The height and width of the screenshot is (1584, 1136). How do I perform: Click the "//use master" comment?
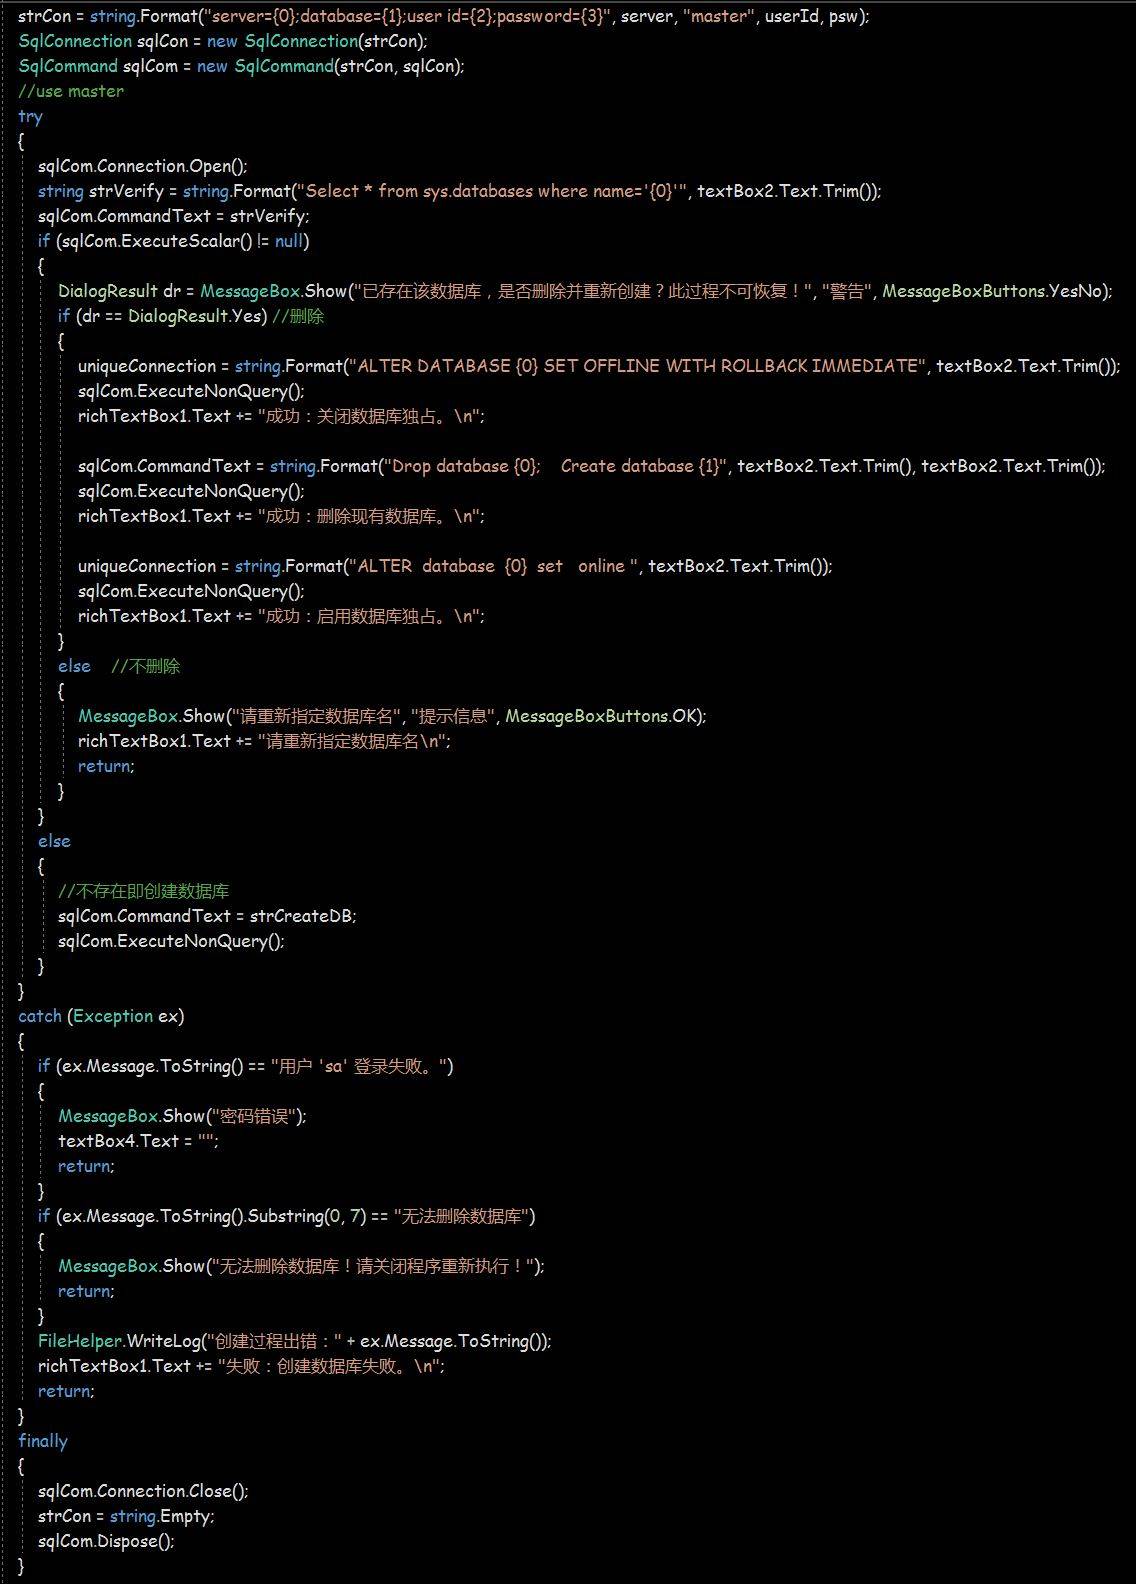point(71,91)
